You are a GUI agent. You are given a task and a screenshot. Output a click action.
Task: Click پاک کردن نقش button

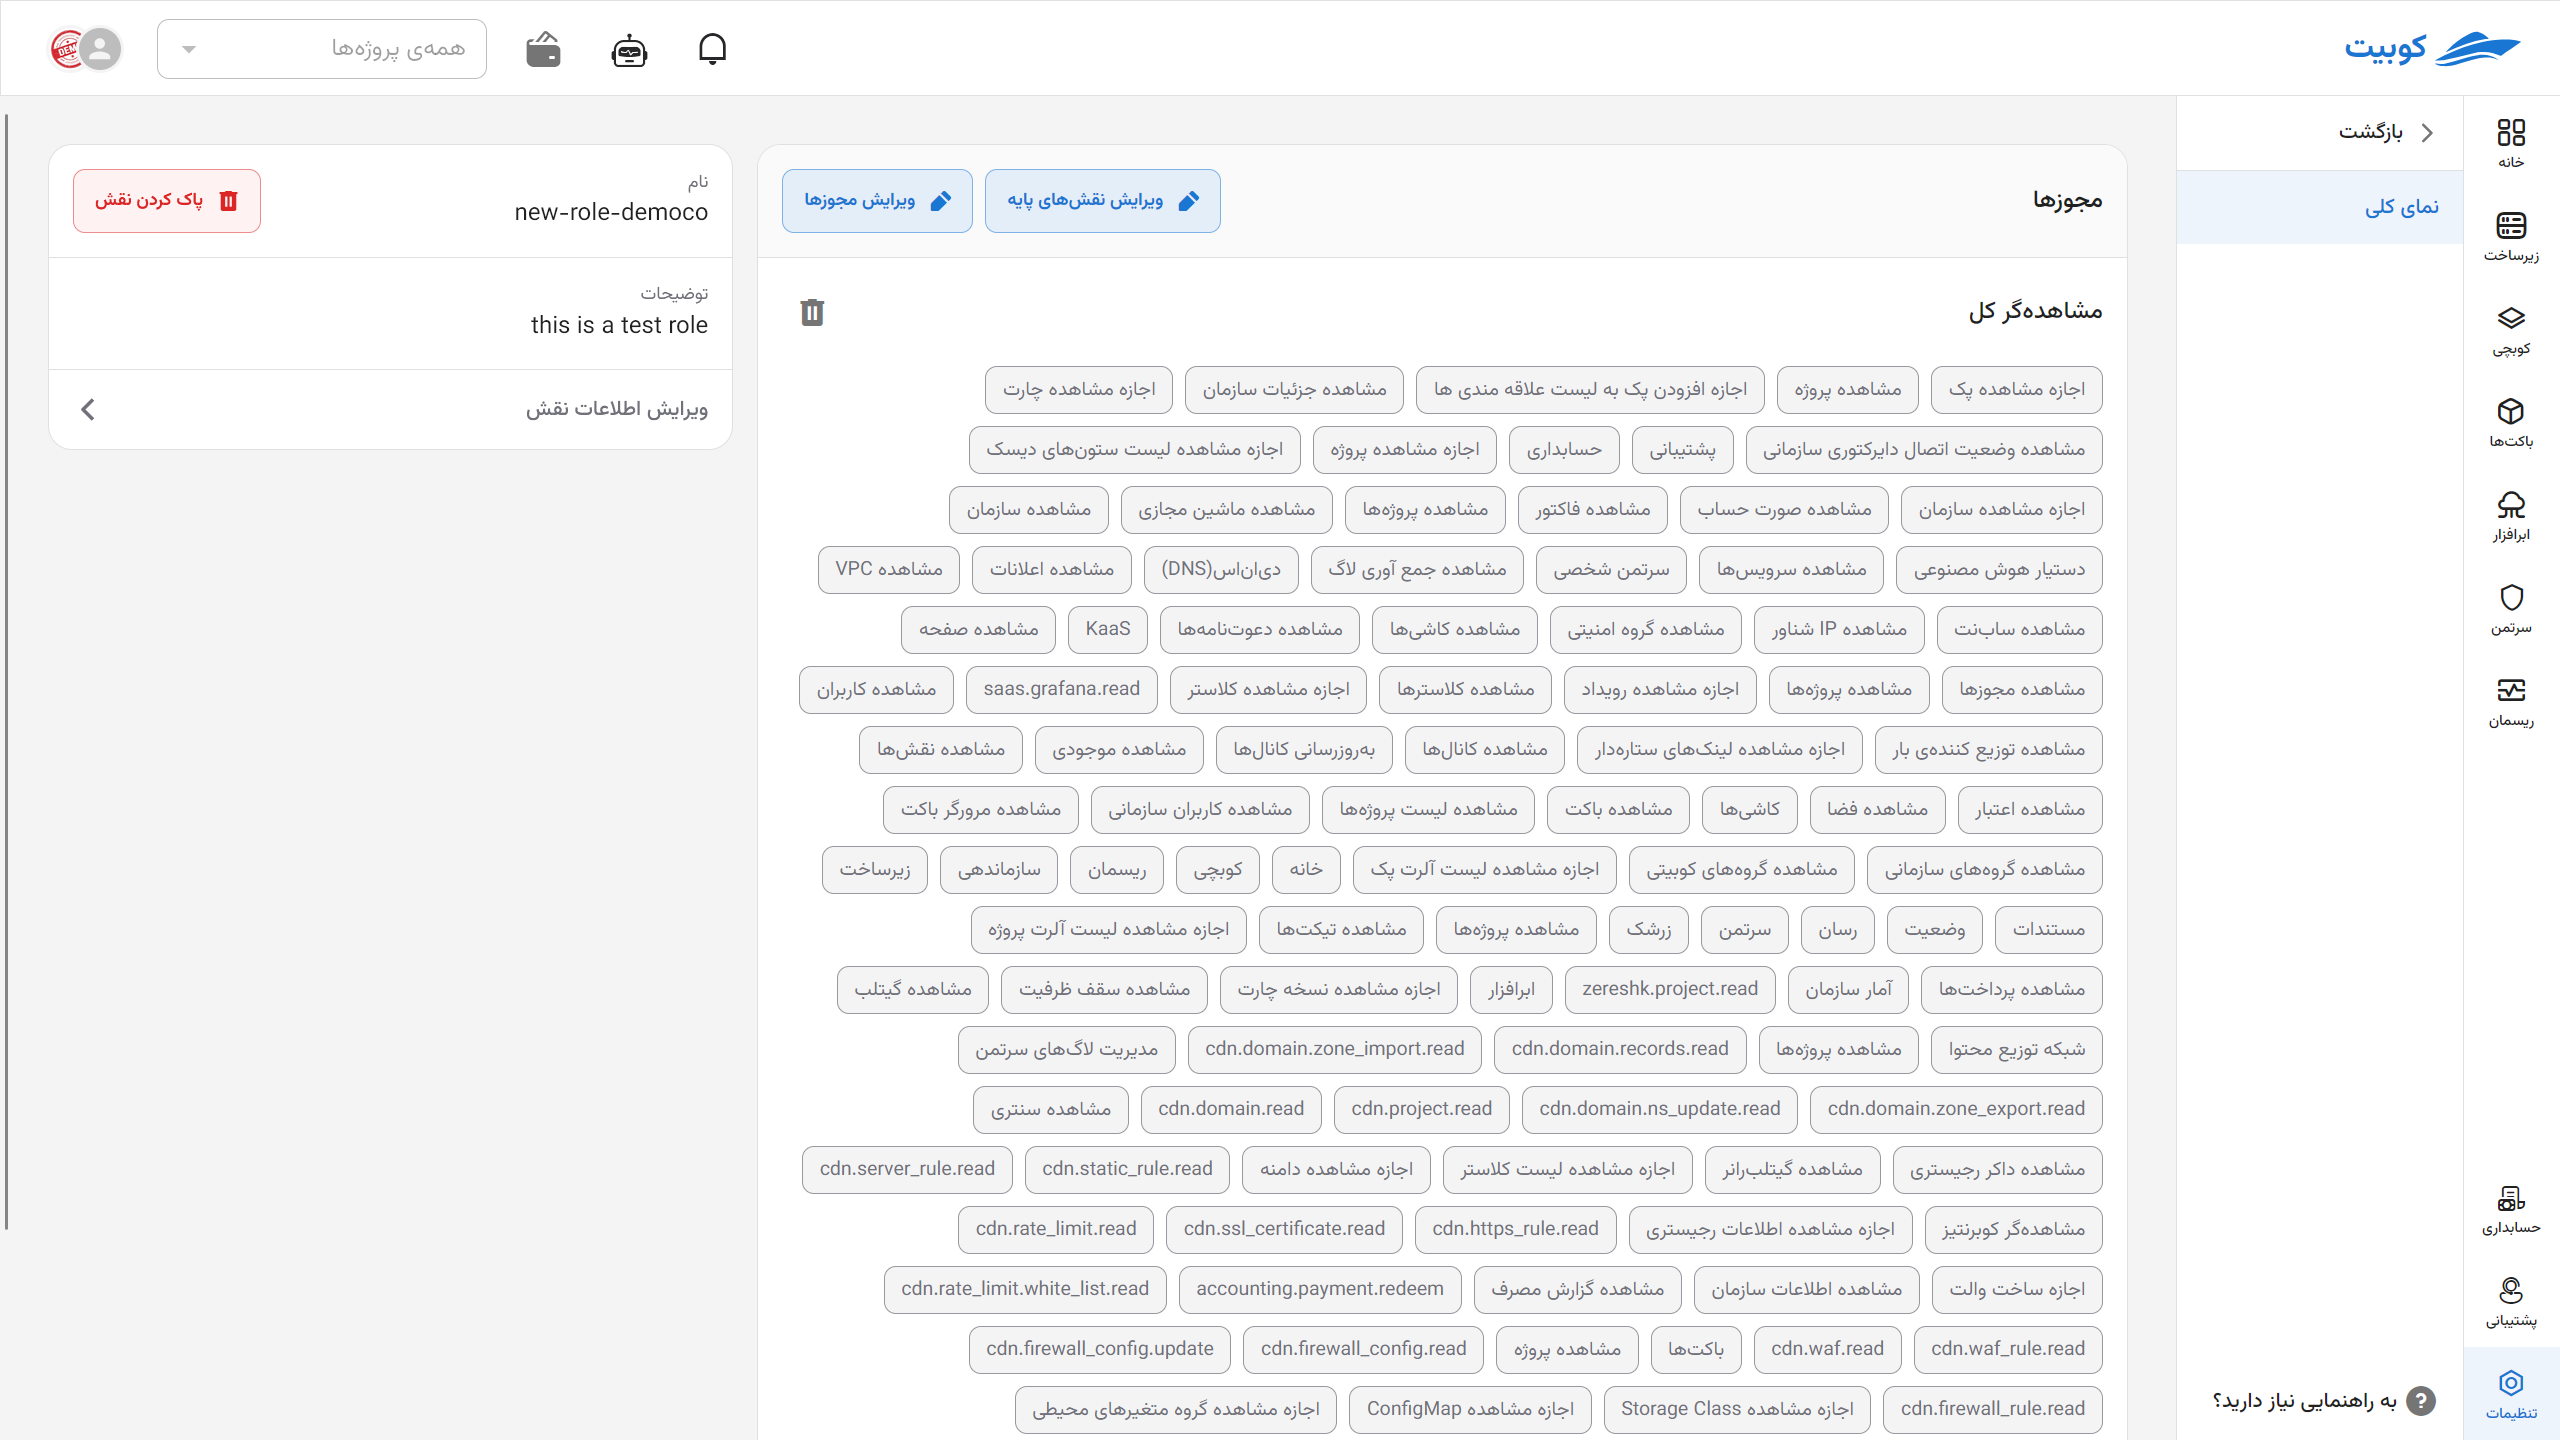tap(167, 201)
